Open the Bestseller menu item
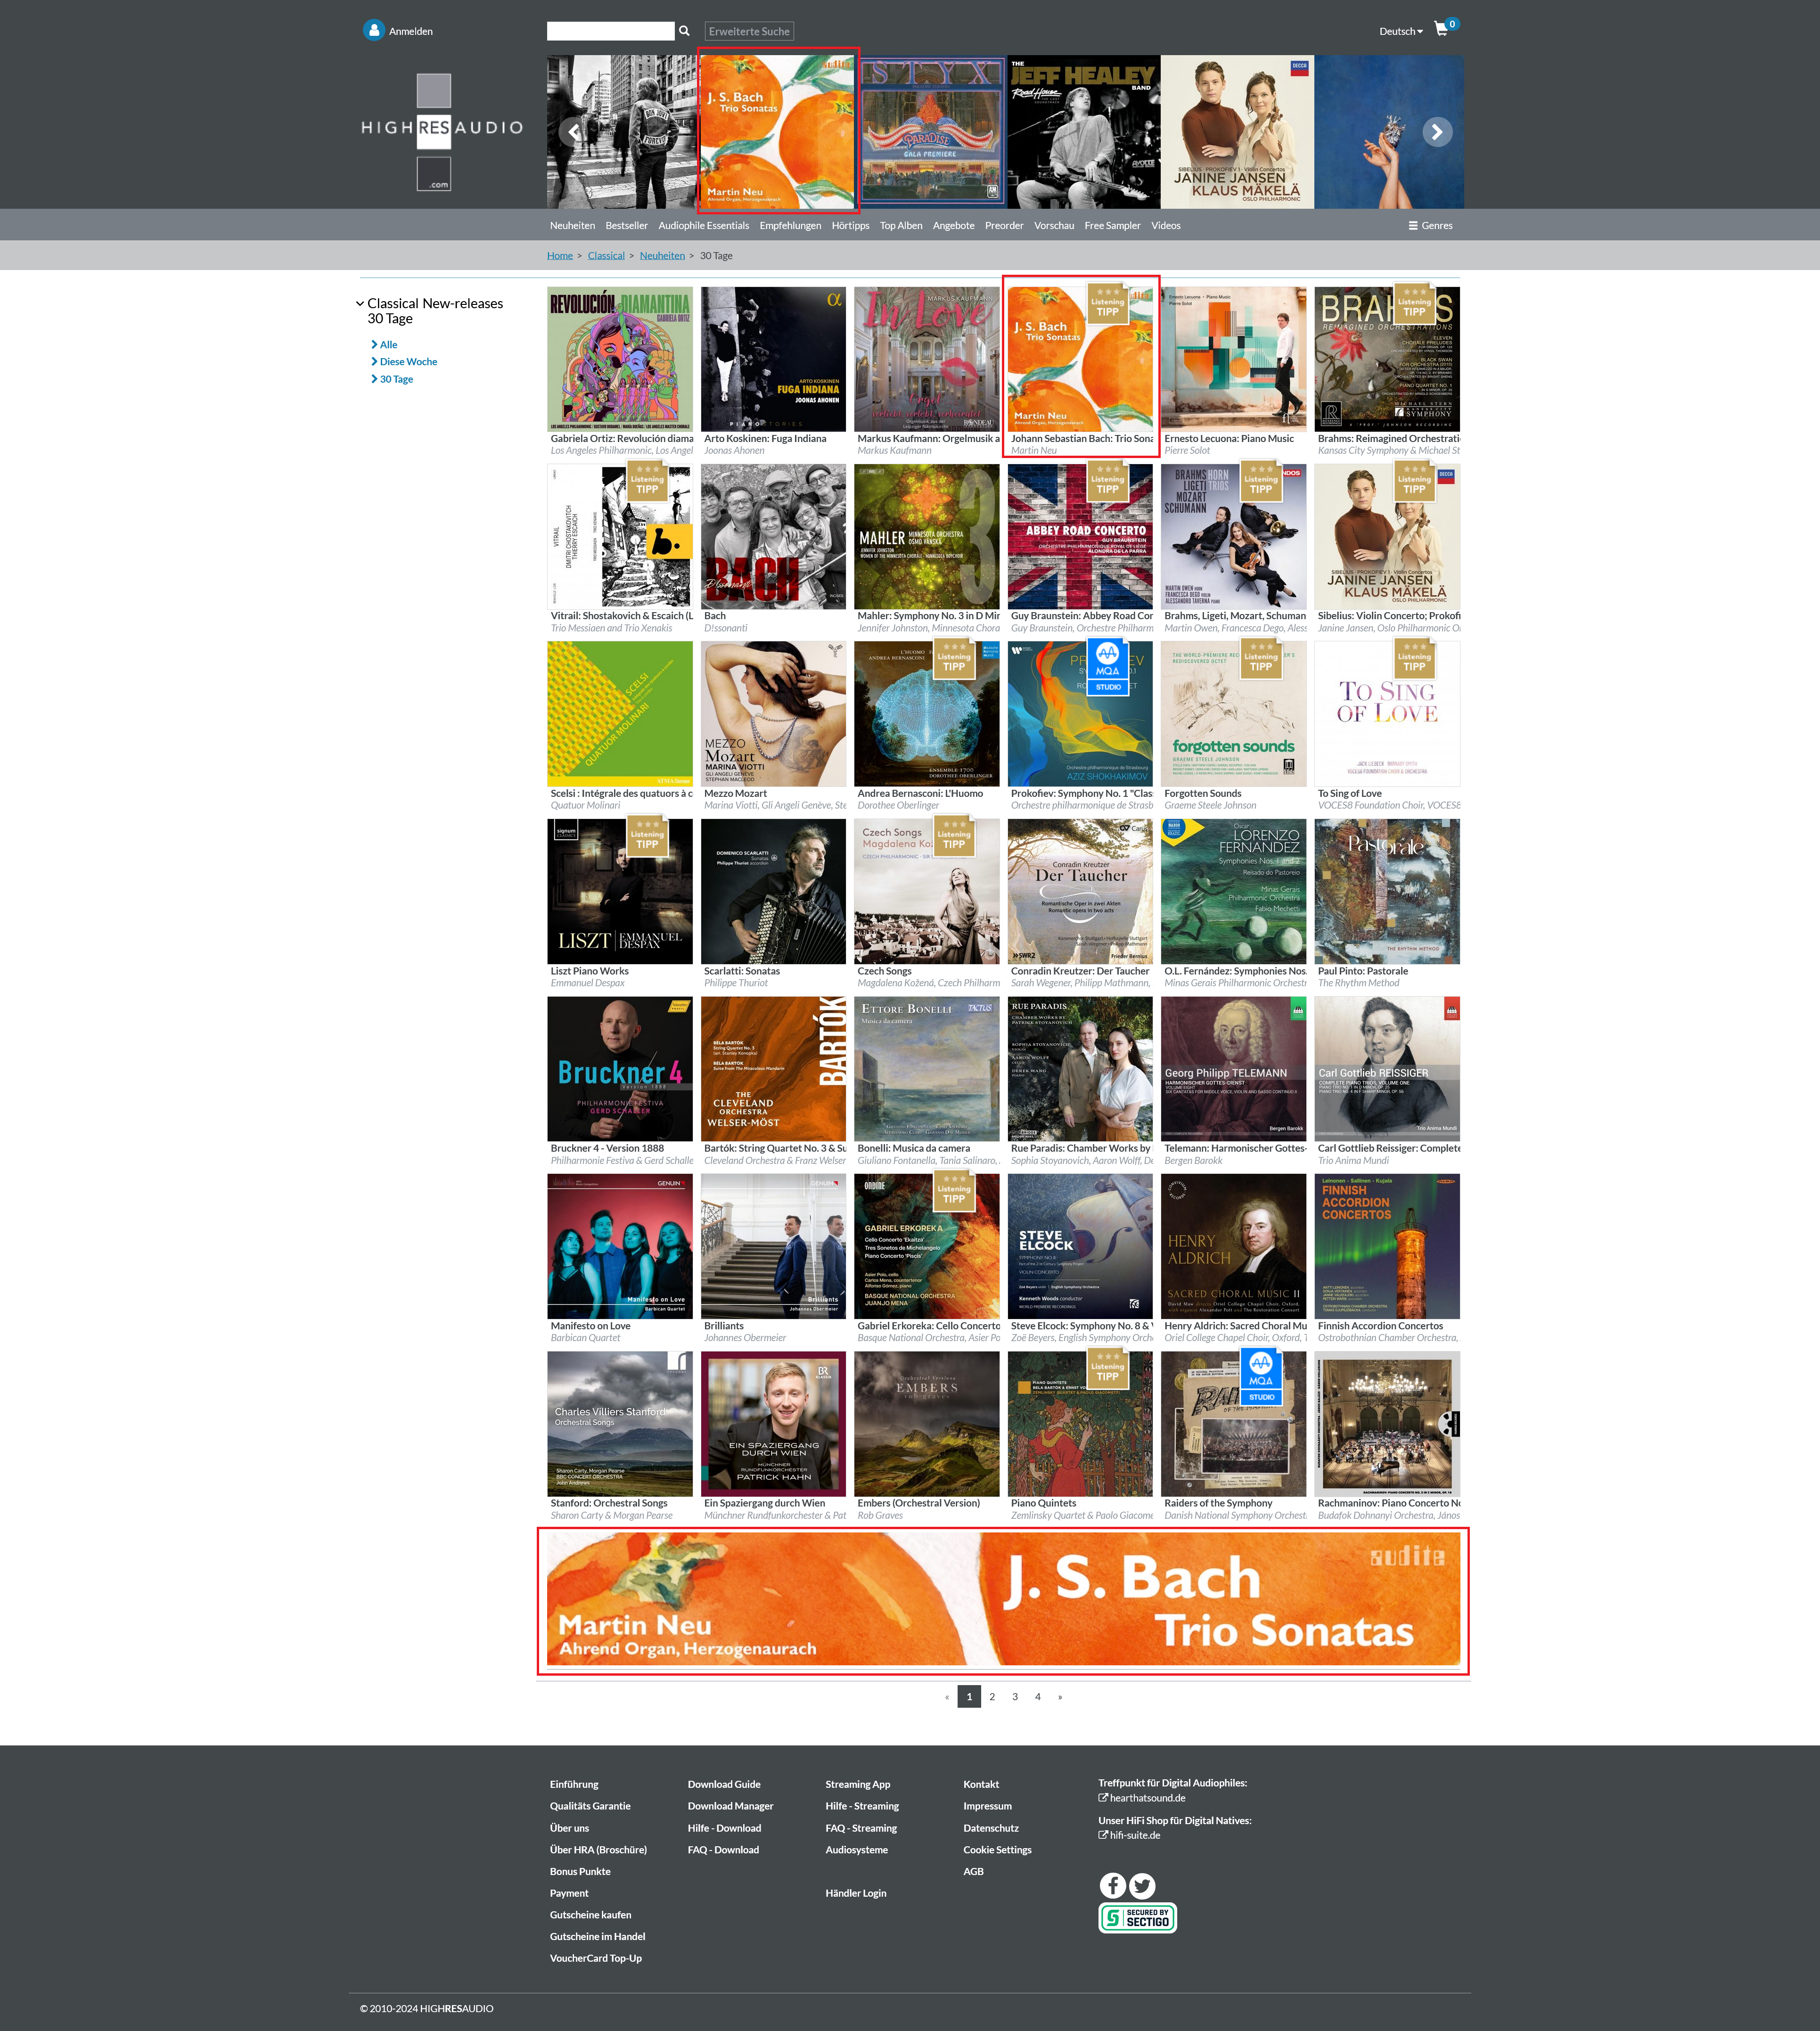 (x=626, y=225)
